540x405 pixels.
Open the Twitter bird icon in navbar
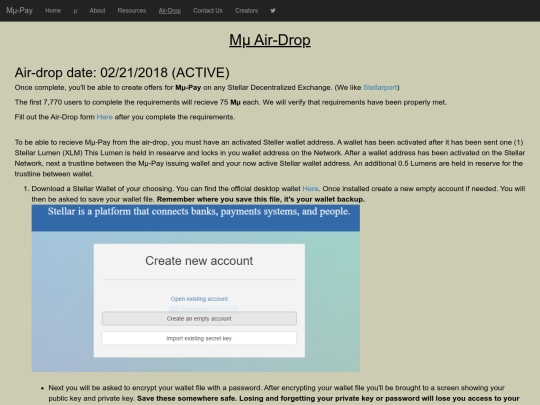pyautogui.click(x=273, y=11)
